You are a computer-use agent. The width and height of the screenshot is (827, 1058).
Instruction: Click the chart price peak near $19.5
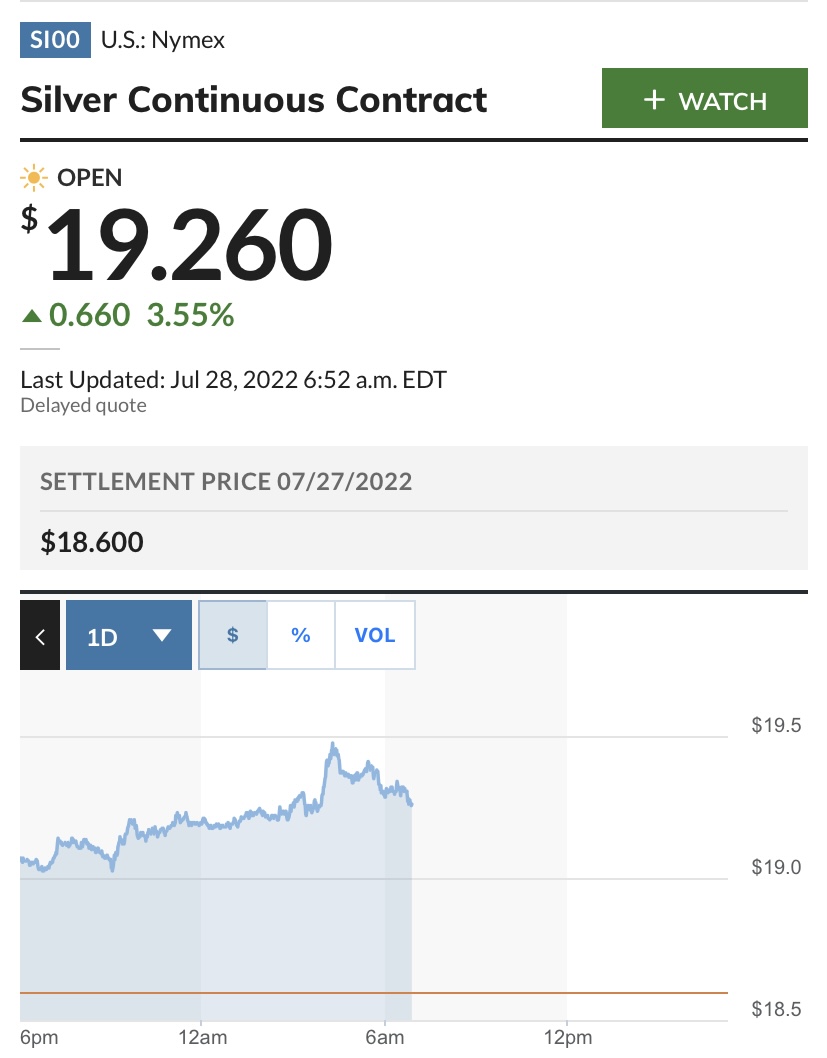pos(333,745)
